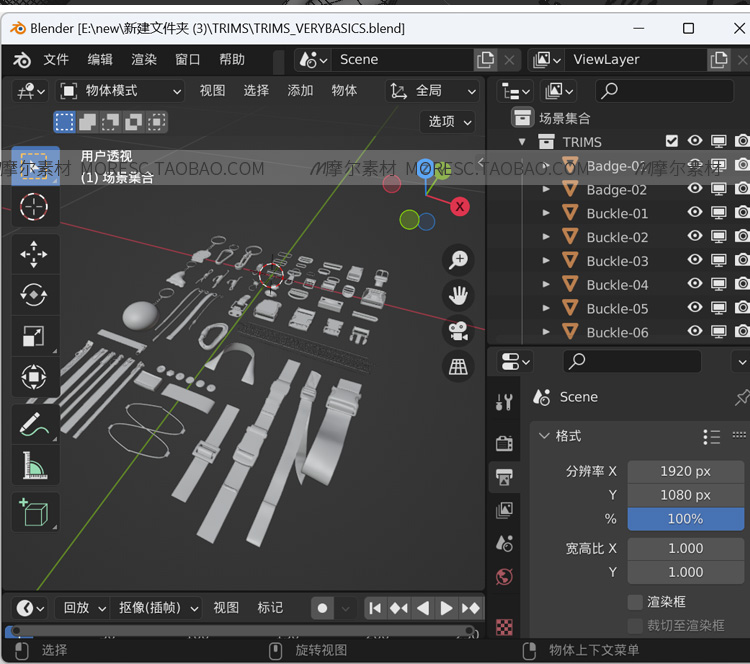
Task: Activate the Move tool
Action: [x=34, y=254]
